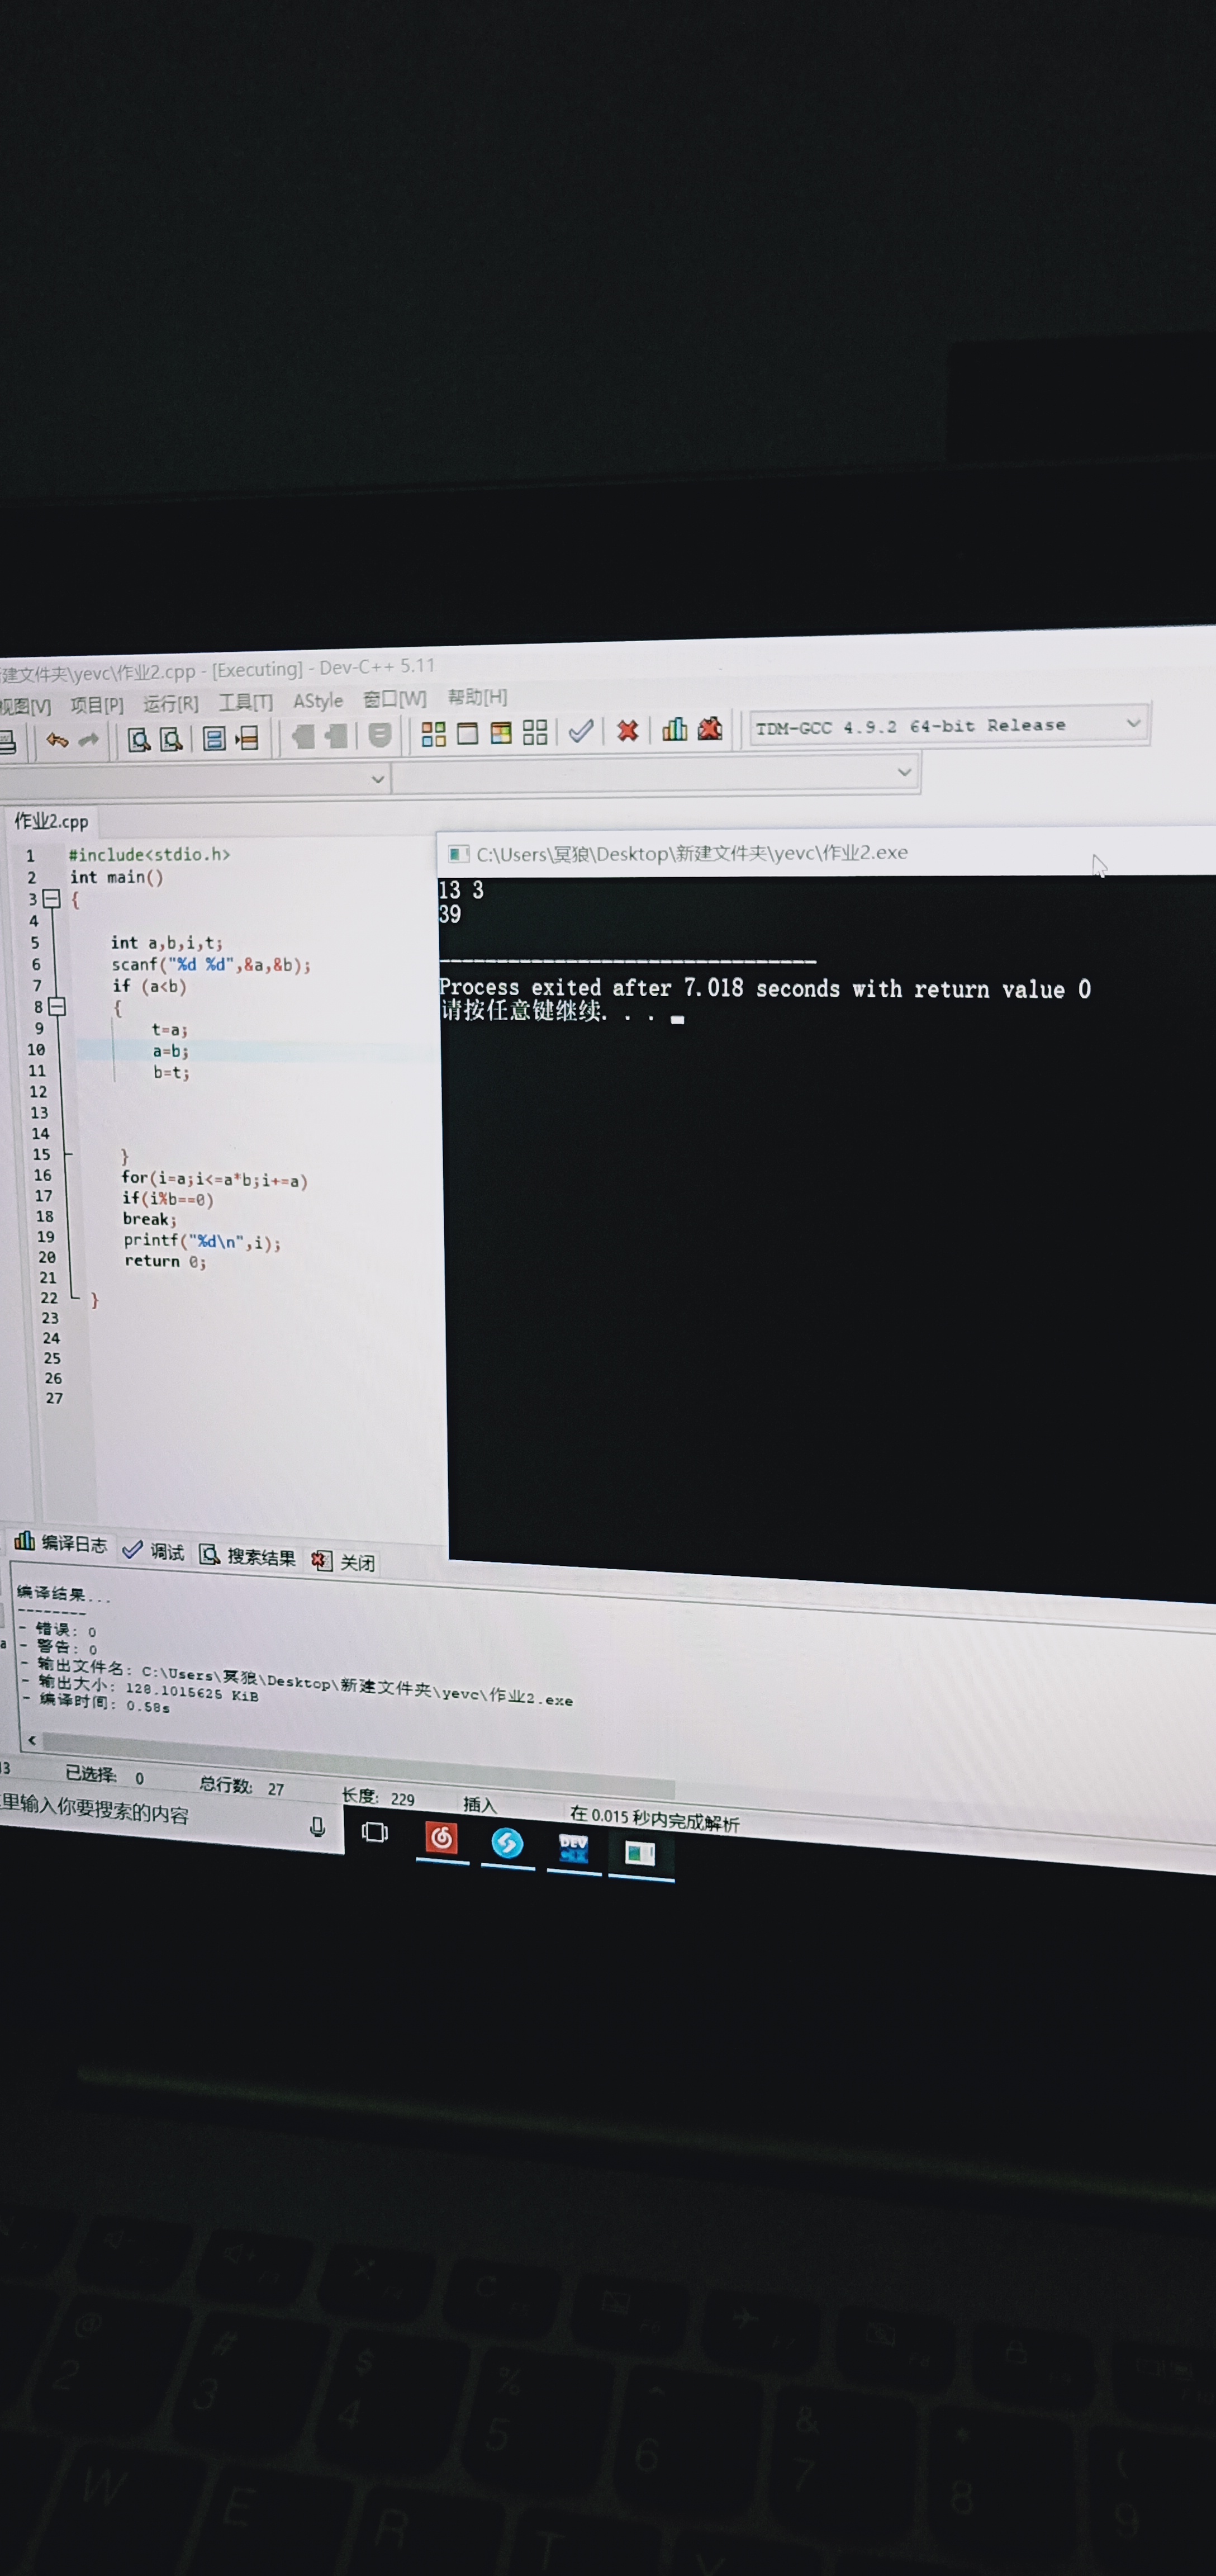The image size is (1216, 2576).
Task: Open Replace tool icon in toolbar
Action: coord(172,739)
